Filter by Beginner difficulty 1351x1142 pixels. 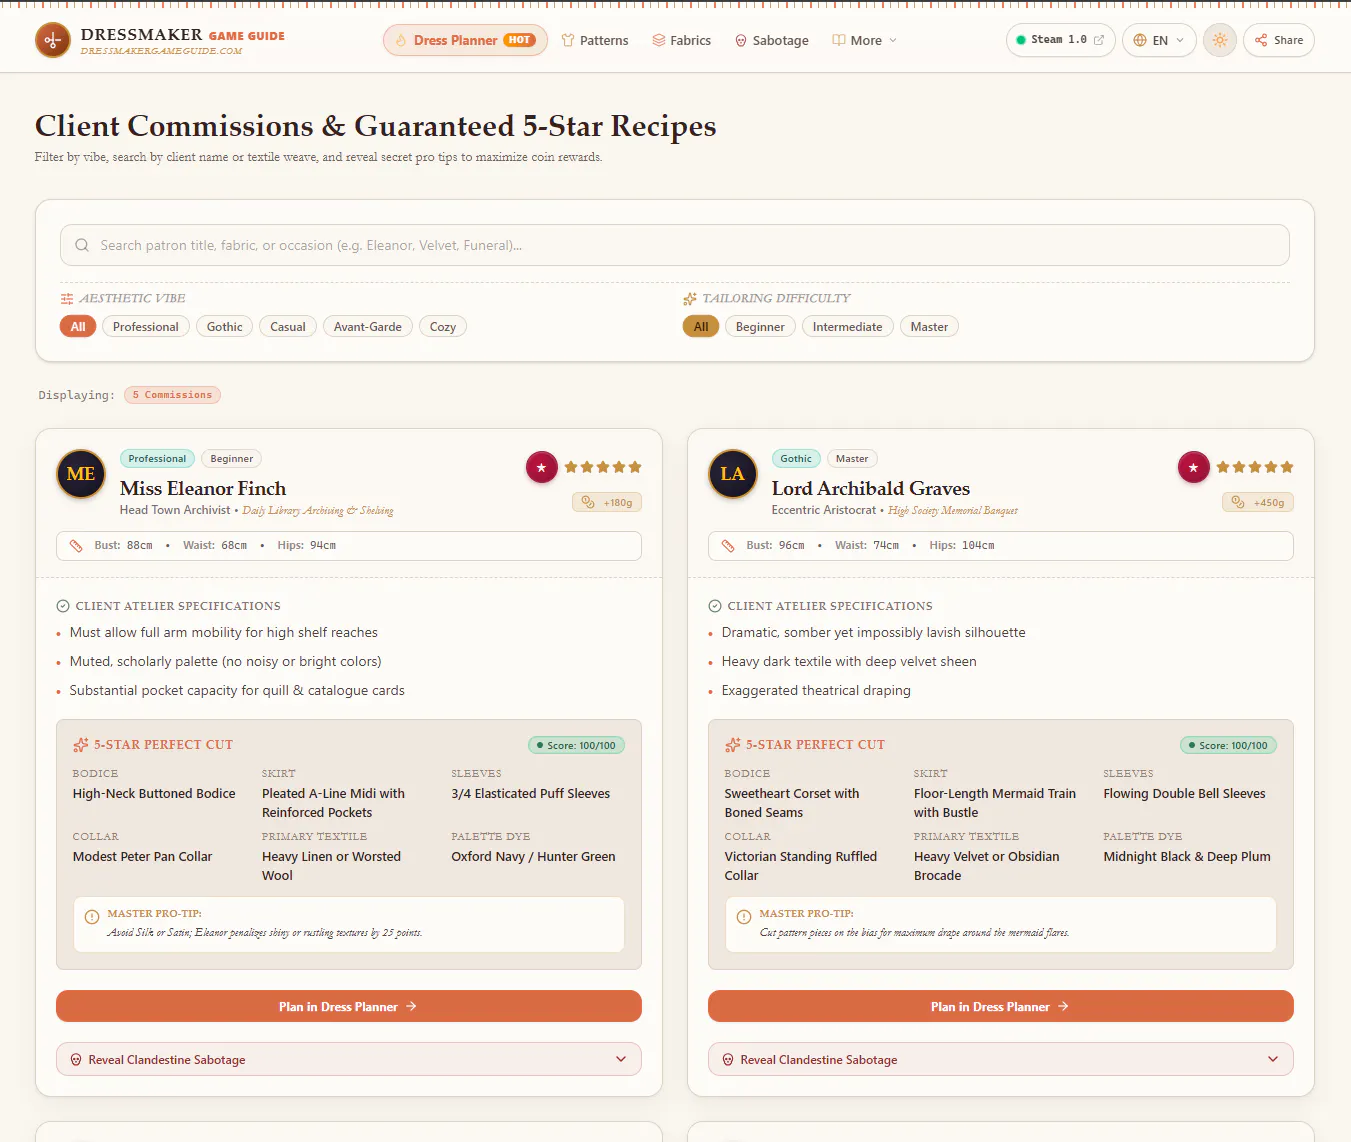pos(760,327)
